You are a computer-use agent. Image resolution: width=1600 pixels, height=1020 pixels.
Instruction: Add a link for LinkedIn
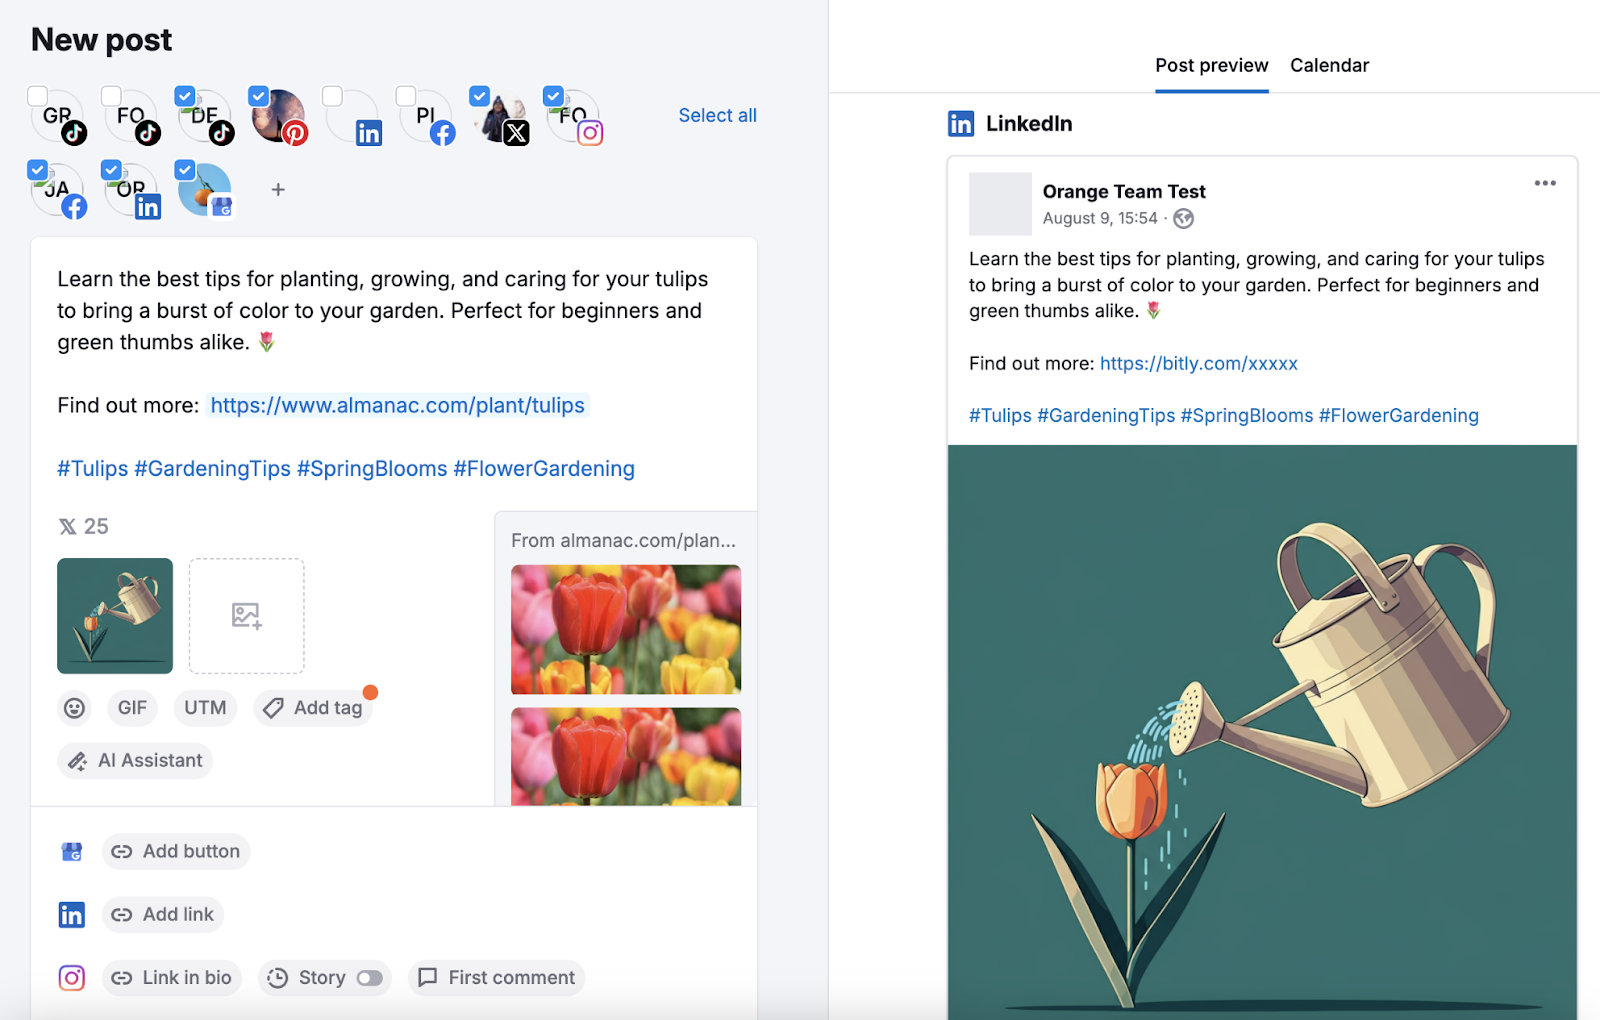[x=162, y=914]
